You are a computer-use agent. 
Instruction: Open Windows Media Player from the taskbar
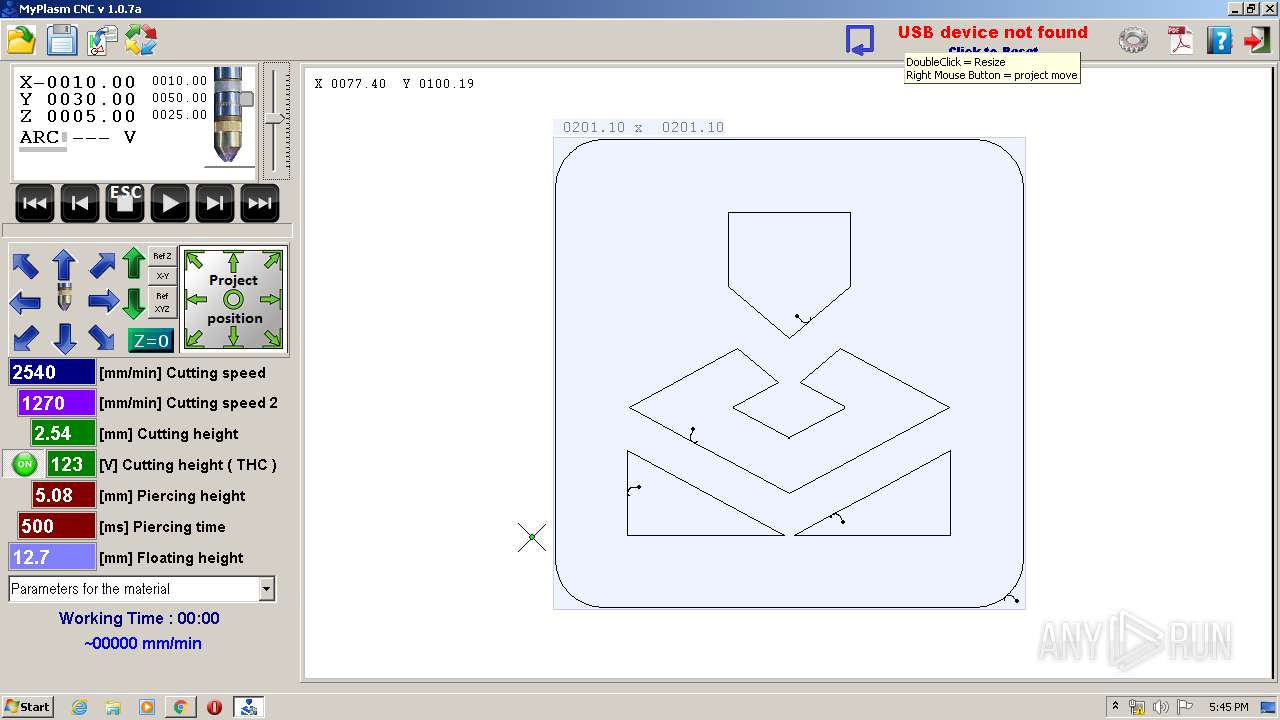pyautogui.click(x=147, y=707)
